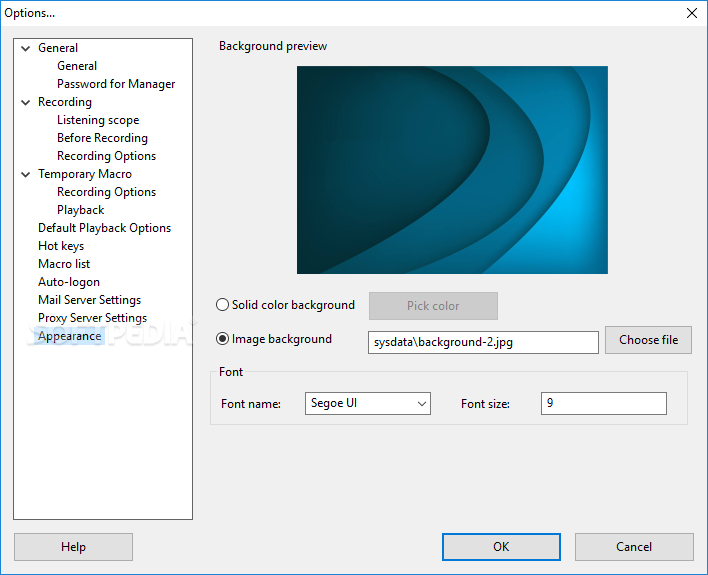This screenshot has width=708, height=575.
Task: Select the Temporary Macro category
Action: coord(85,174)
